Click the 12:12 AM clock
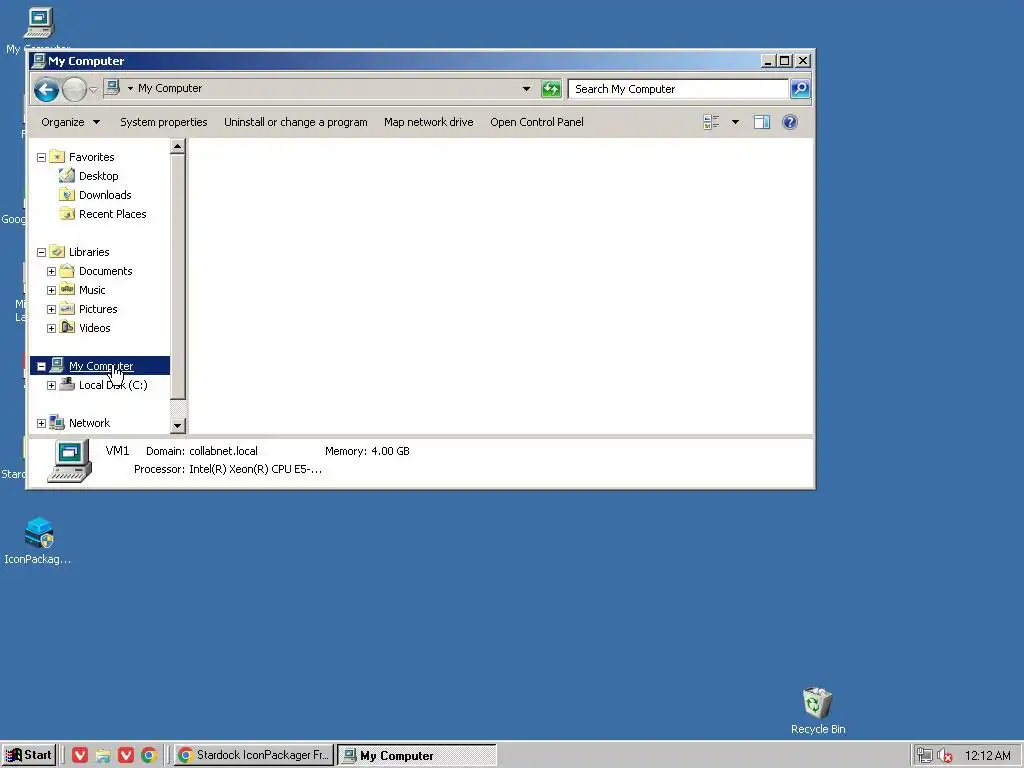 click(987, 756)
